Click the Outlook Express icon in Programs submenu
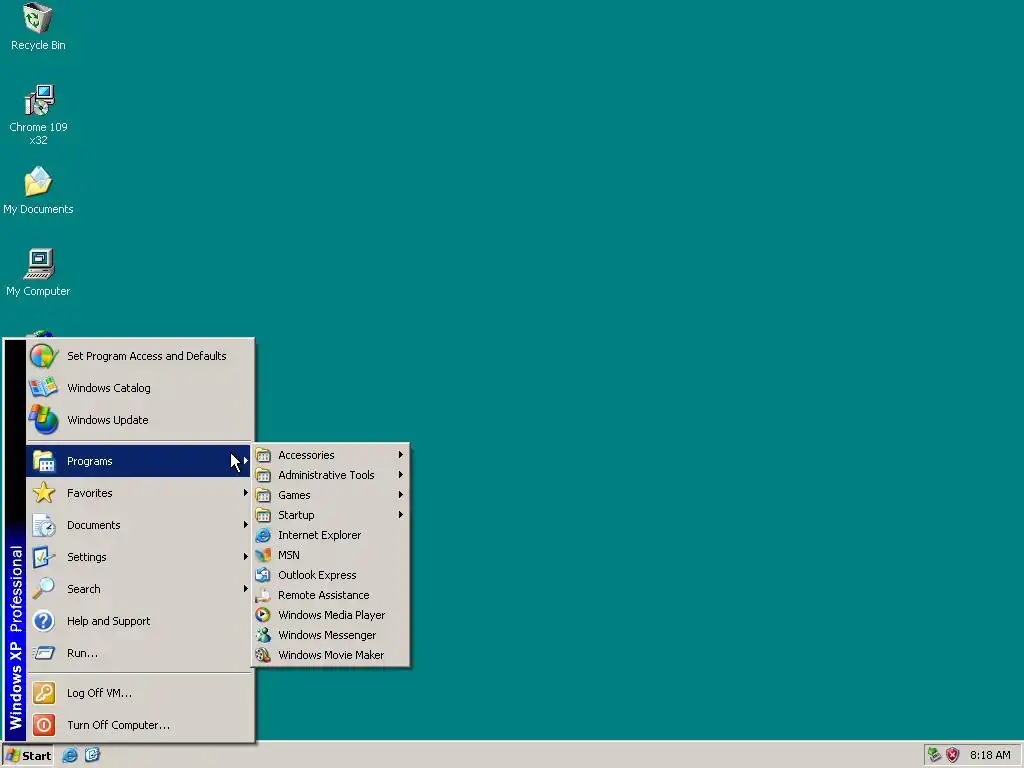Screen dimensions: 1024x768 point(263,575)
